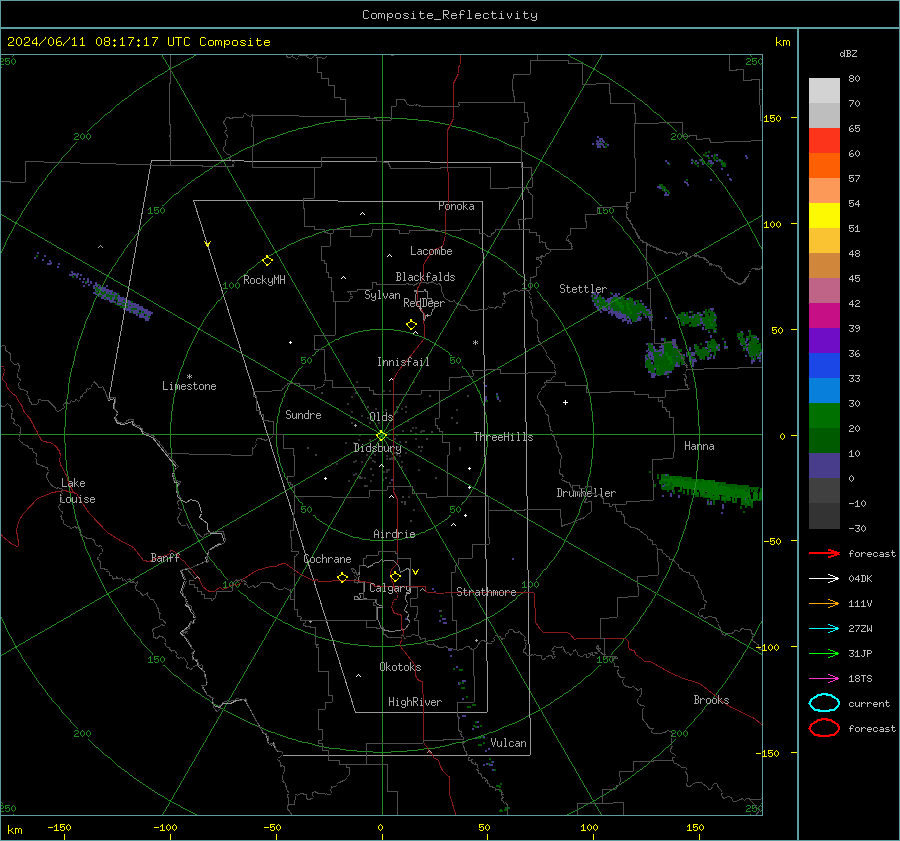Select the green 31JP arrow symbol

point(824,653)
